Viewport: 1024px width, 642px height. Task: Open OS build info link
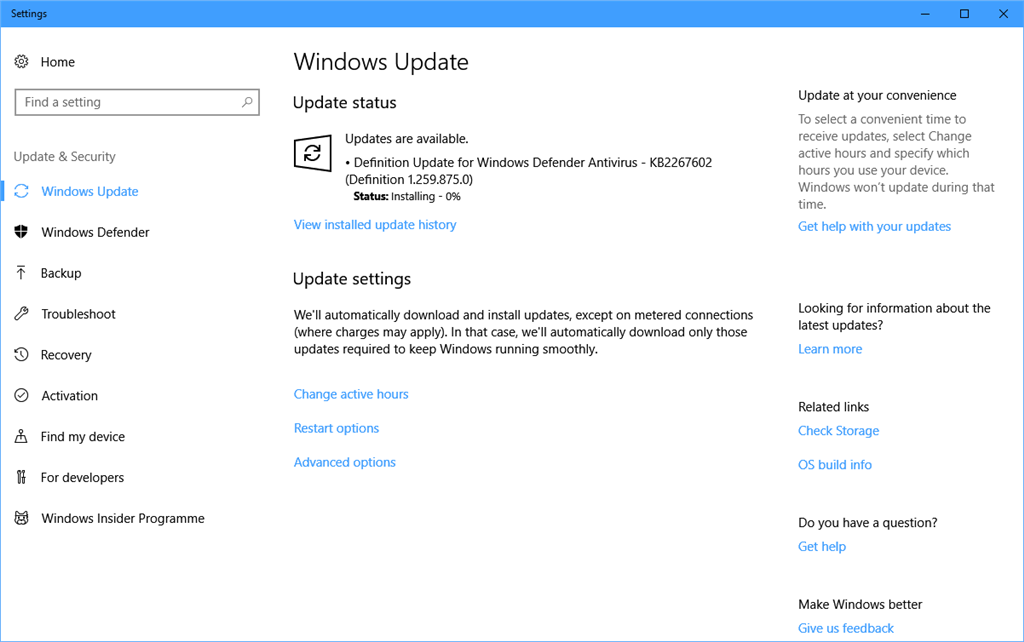[x=835, y=464]
